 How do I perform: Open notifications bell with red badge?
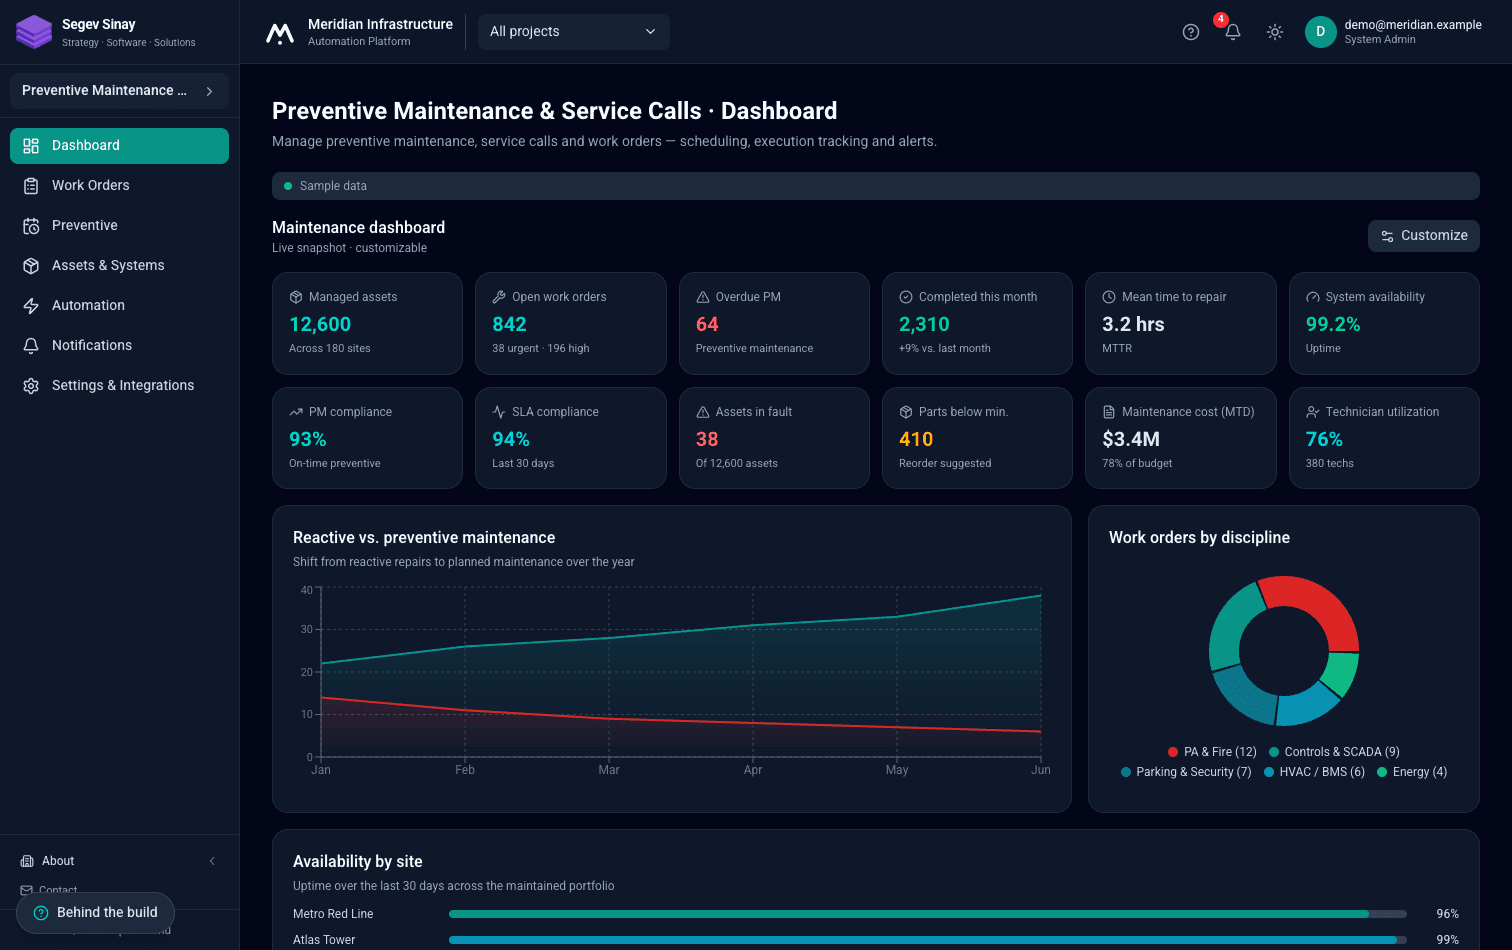click(x=1232, y=32)
